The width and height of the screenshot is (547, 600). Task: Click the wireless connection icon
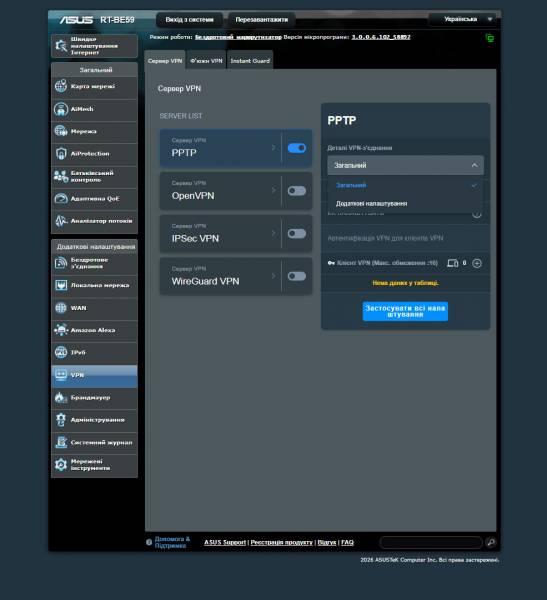point(61,263)
